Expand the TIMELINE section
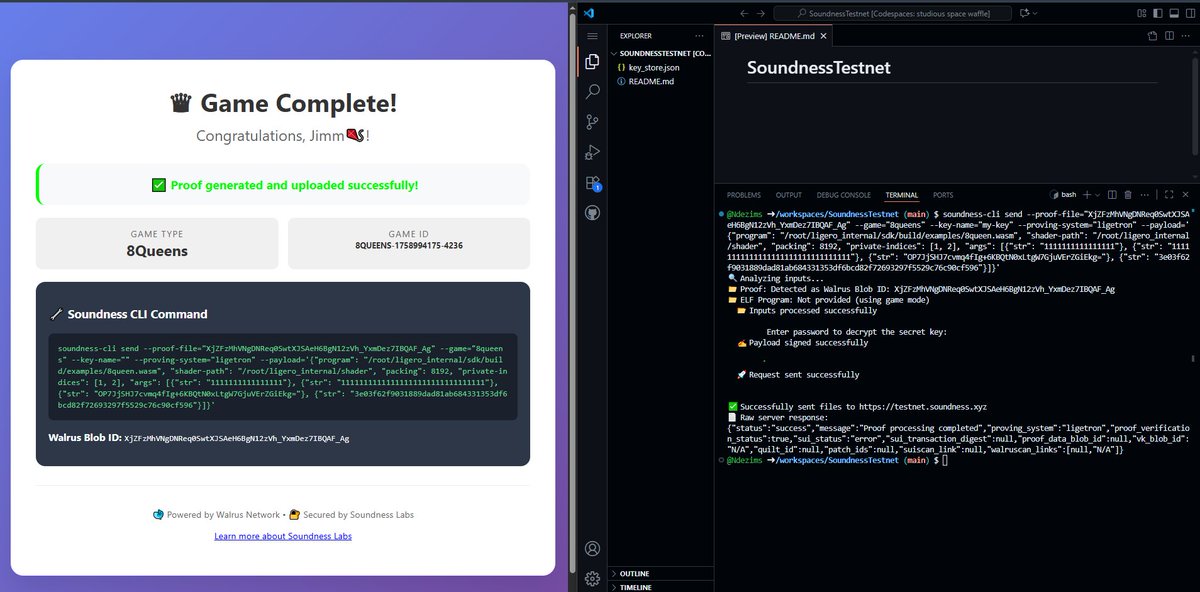The image size is (1200, 592). (663, 587)
